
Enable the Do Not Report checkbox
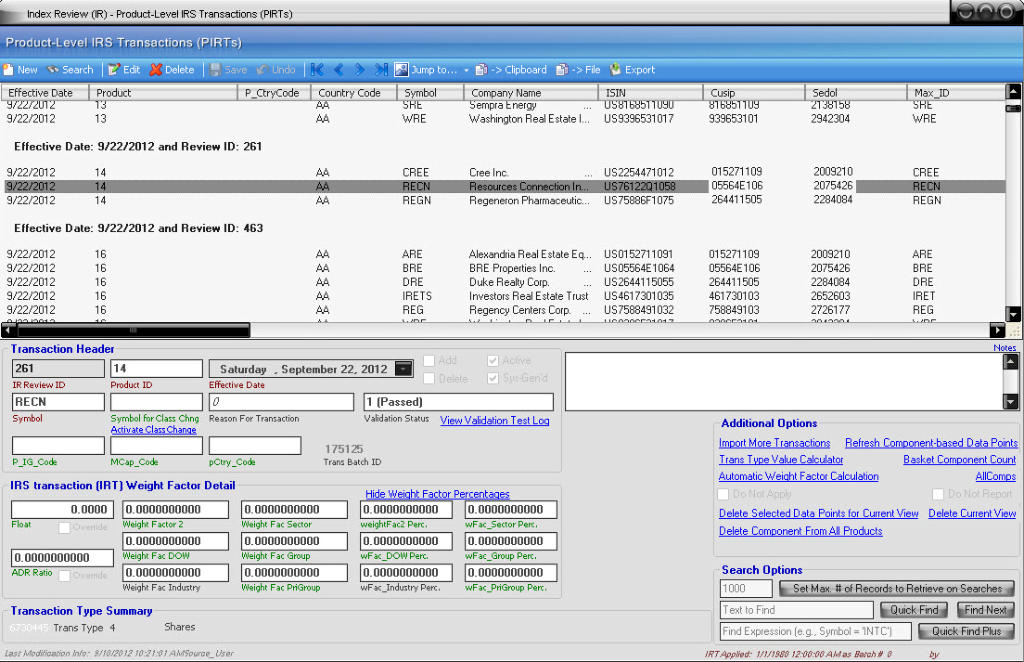pyautogui.click(x=938, y=494)
